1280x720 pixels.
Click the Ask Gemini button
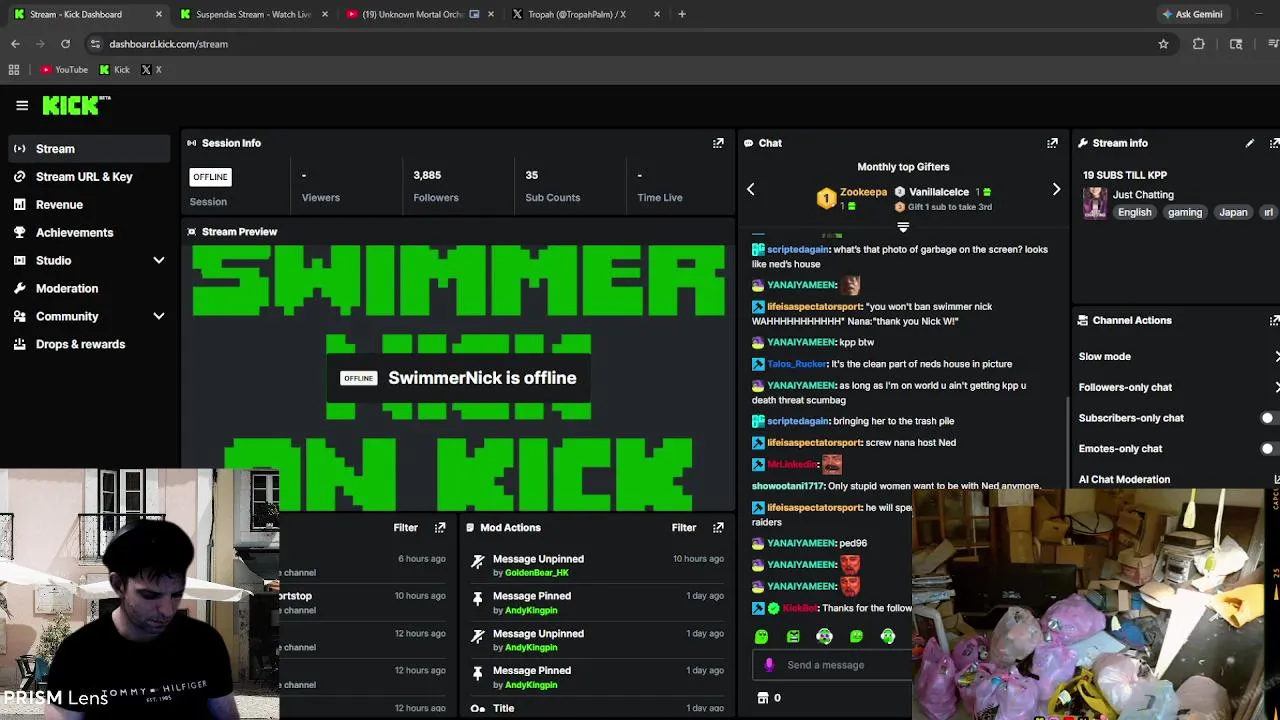point(1192,14)
